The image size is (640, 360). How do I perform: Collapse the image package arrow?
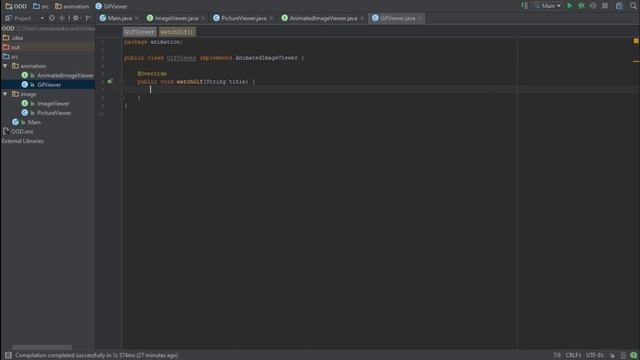(x=5, y=94)
